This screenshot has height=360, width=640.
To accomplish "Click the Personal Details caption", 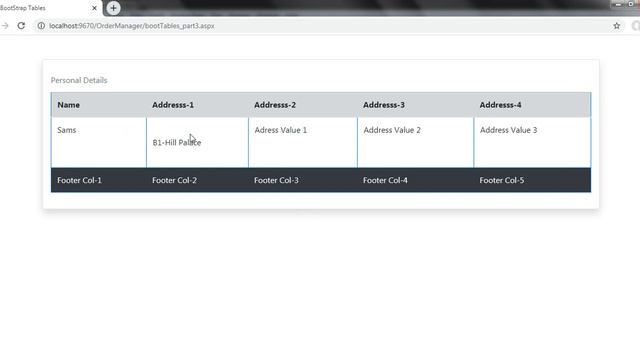I will click(79, 80).
